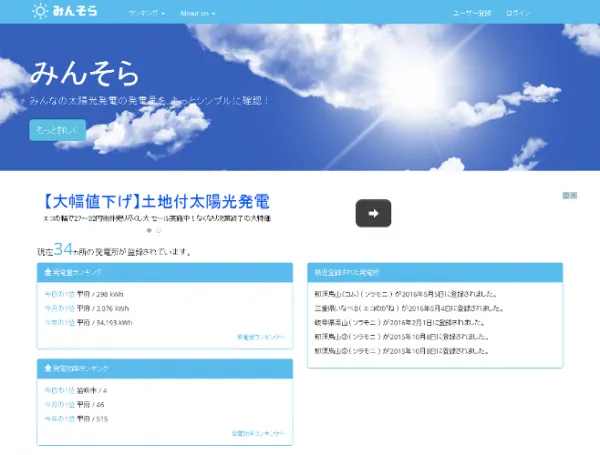Open 今年の1位 link in efficiency panel (515)

coord(59,419)
